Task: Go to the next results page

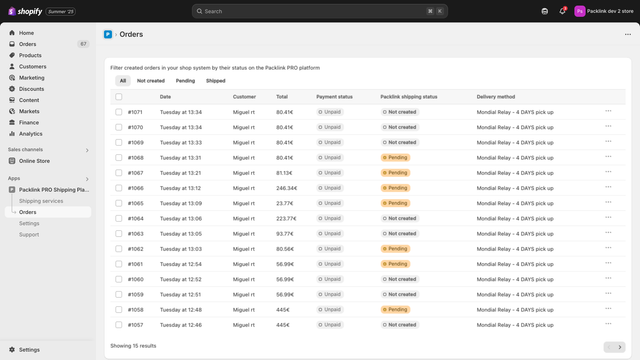Action: coord(620,347)
